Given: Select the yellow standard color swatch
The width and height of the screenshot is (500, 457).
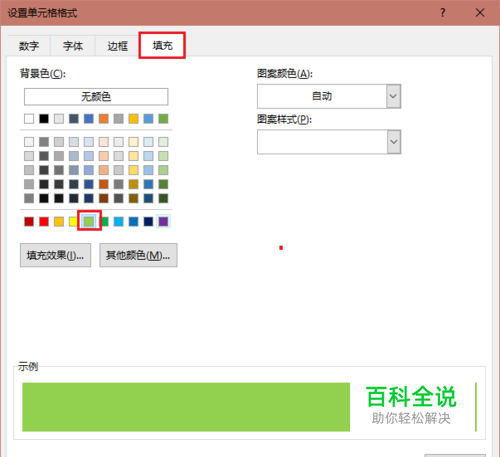Looking at the screenshot, I should tap(73, 221).
